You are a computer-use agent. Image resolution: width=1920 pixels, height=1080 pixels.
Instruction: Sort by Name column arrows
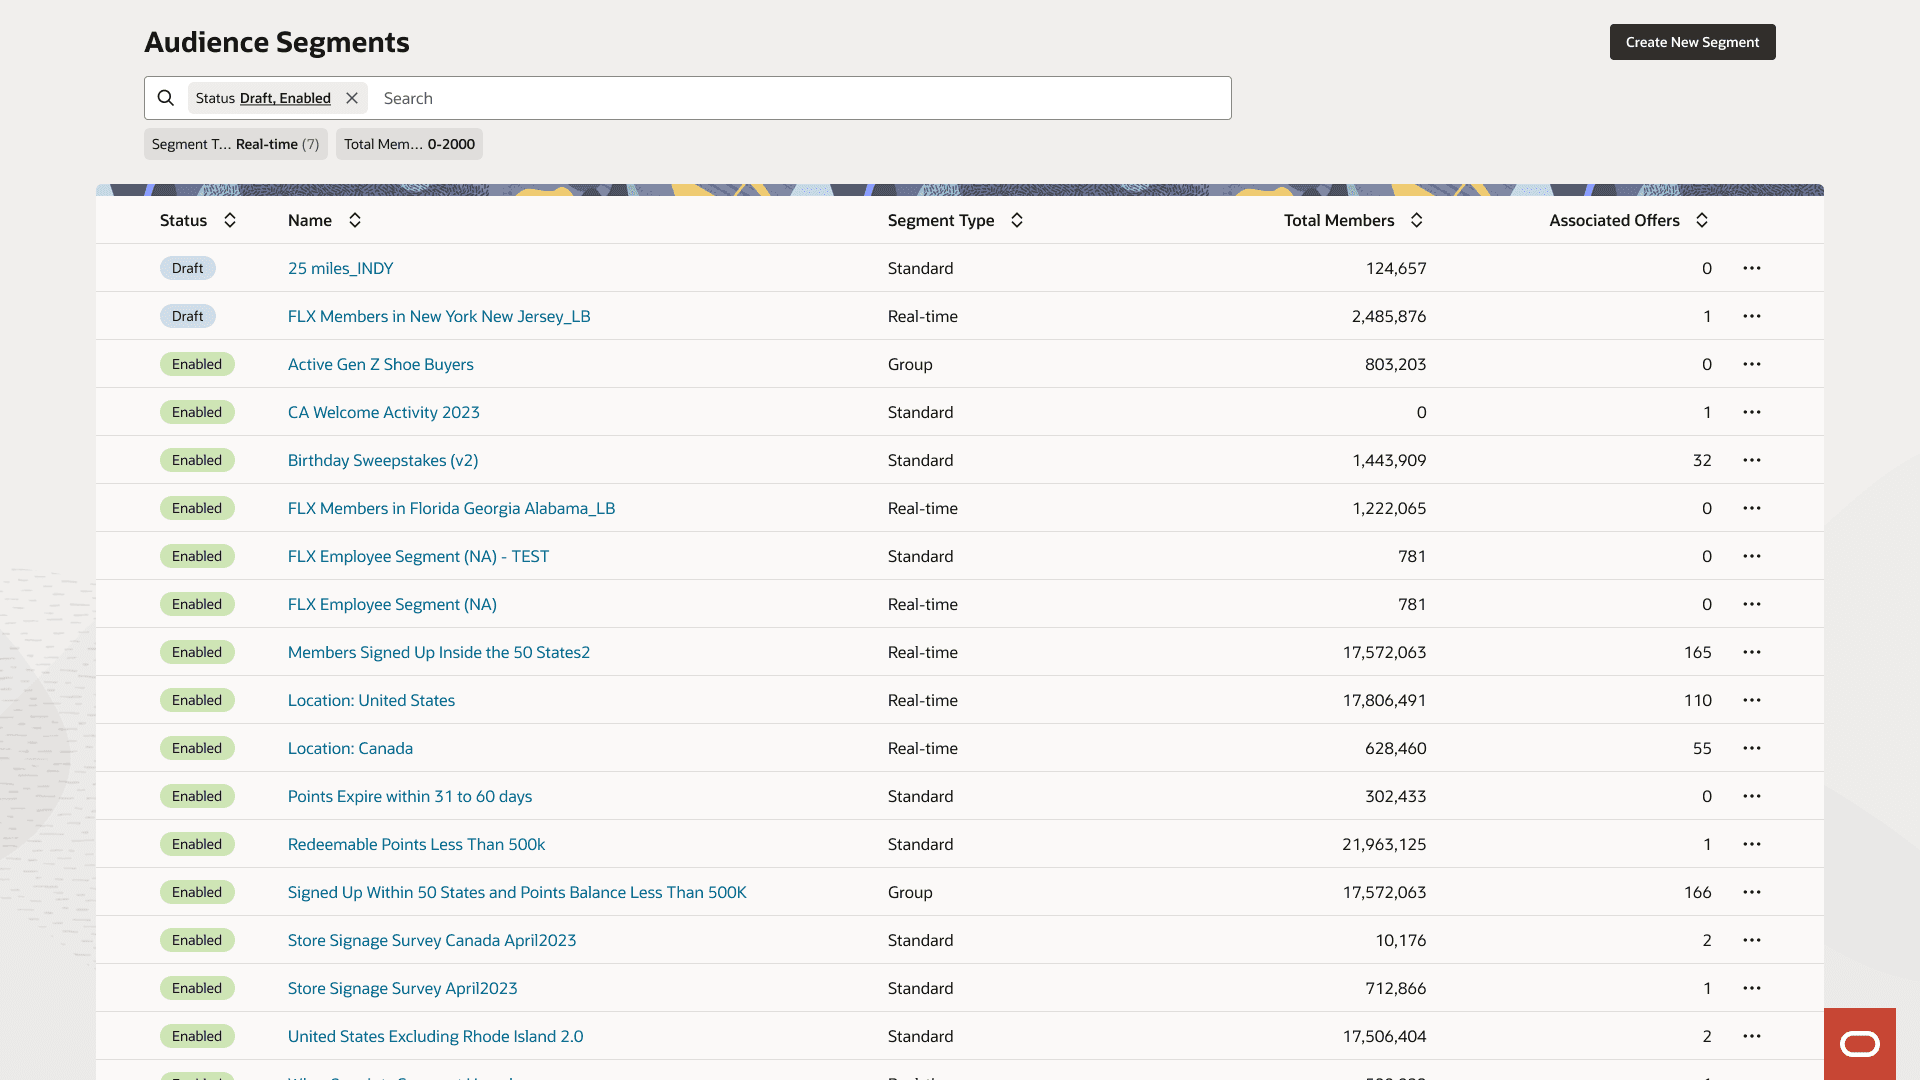355,220
